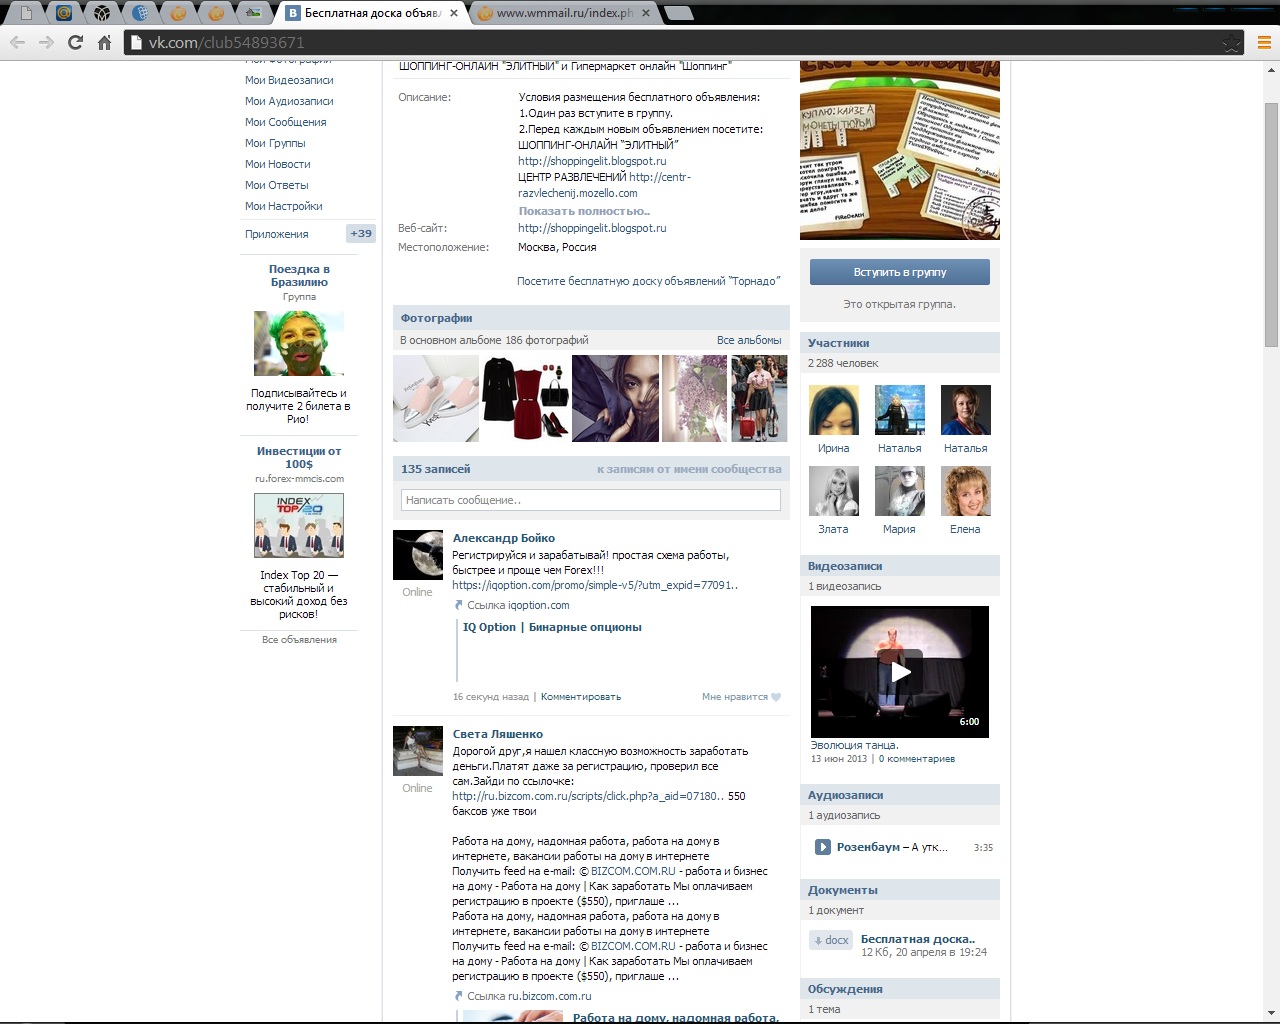Open member Елена's avatar
Viewport: 1280px width, 1024px height.
coord(966,491)
